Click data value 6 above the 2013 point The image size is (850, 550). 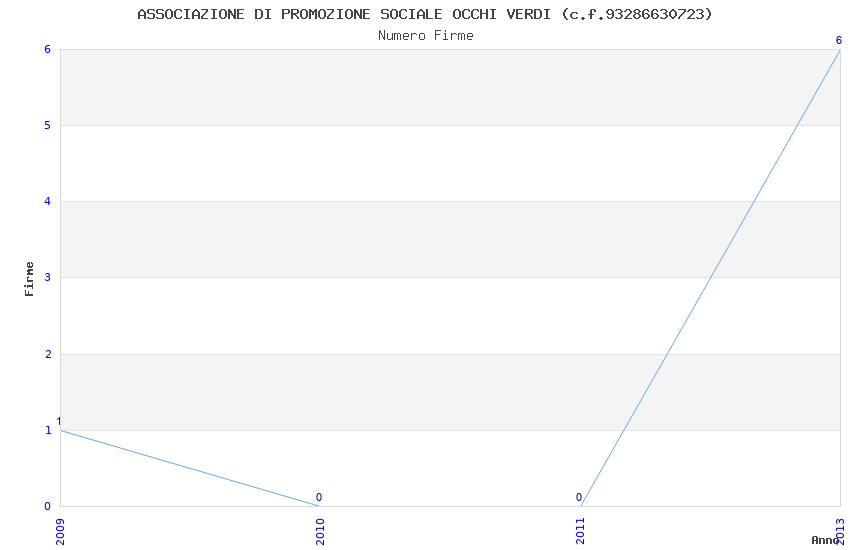coord(839,41)
